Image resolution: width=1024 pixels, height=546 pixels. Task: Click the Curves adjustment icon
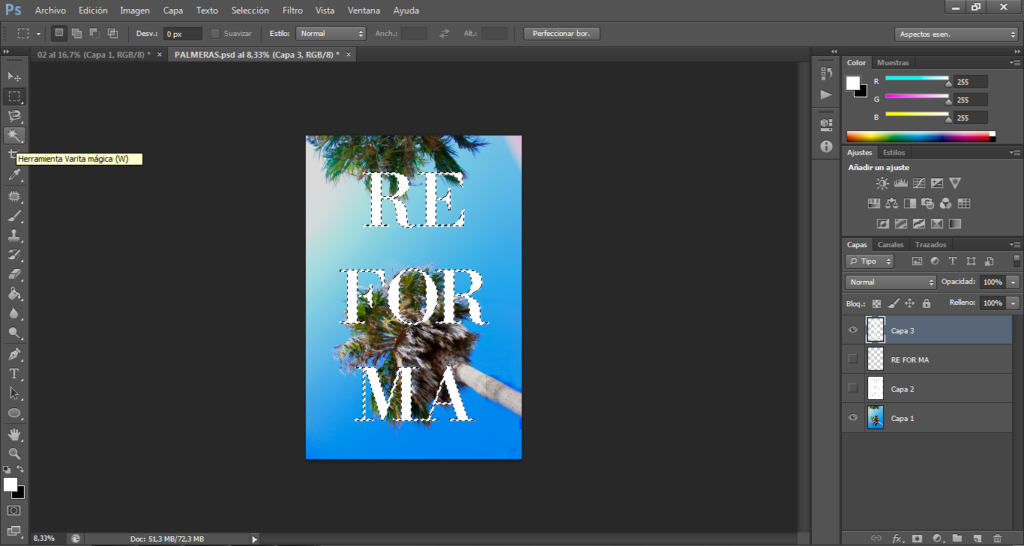(x=919, y=184)
